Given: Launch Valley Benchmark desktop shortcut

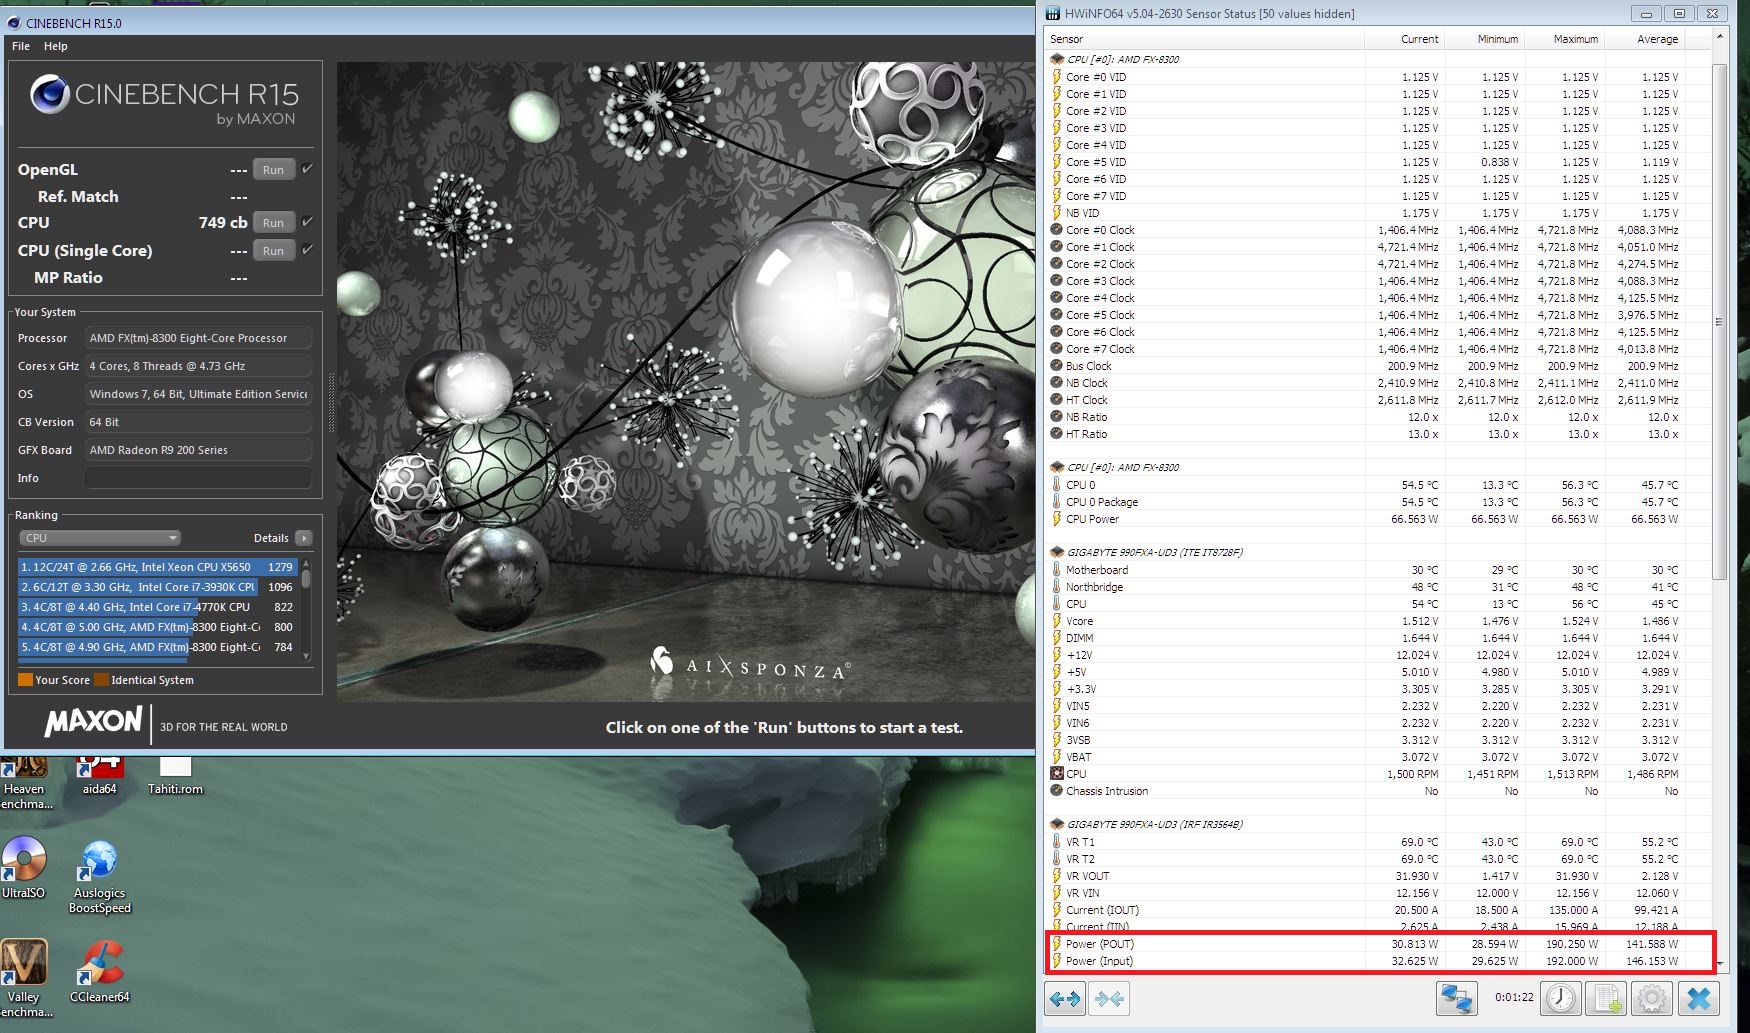Looking at the screenshot, I should point(24,978).
